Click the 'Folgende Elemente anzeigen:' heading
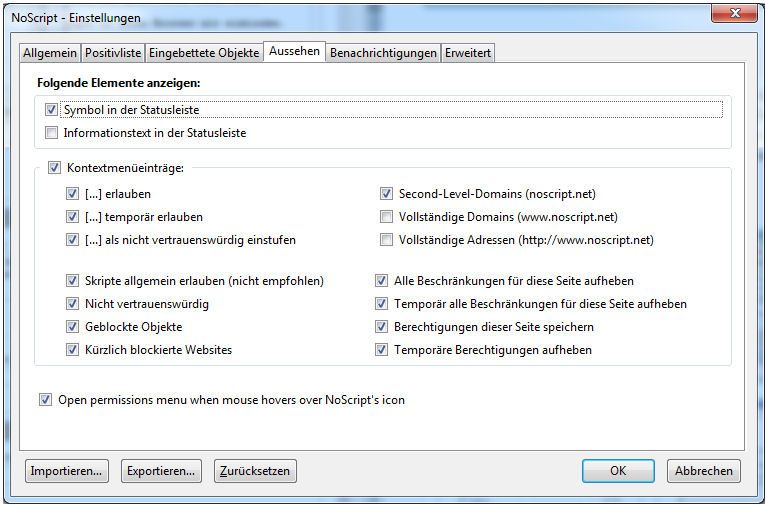 tap(119, 83)
